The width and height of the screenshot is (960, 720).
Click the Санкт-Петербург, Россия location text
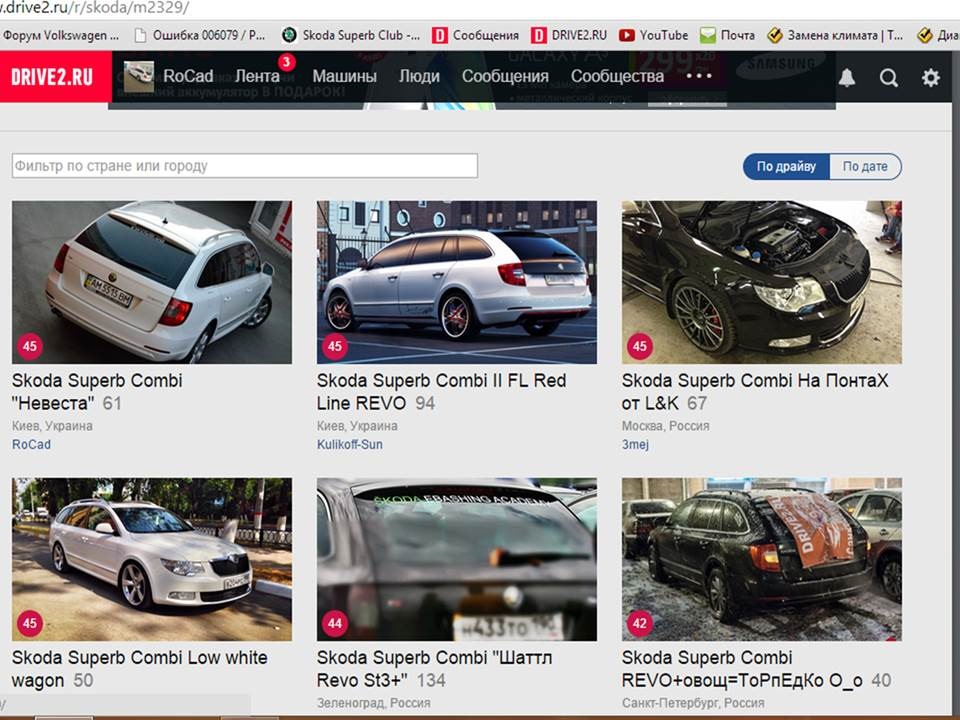coord(693,703)
